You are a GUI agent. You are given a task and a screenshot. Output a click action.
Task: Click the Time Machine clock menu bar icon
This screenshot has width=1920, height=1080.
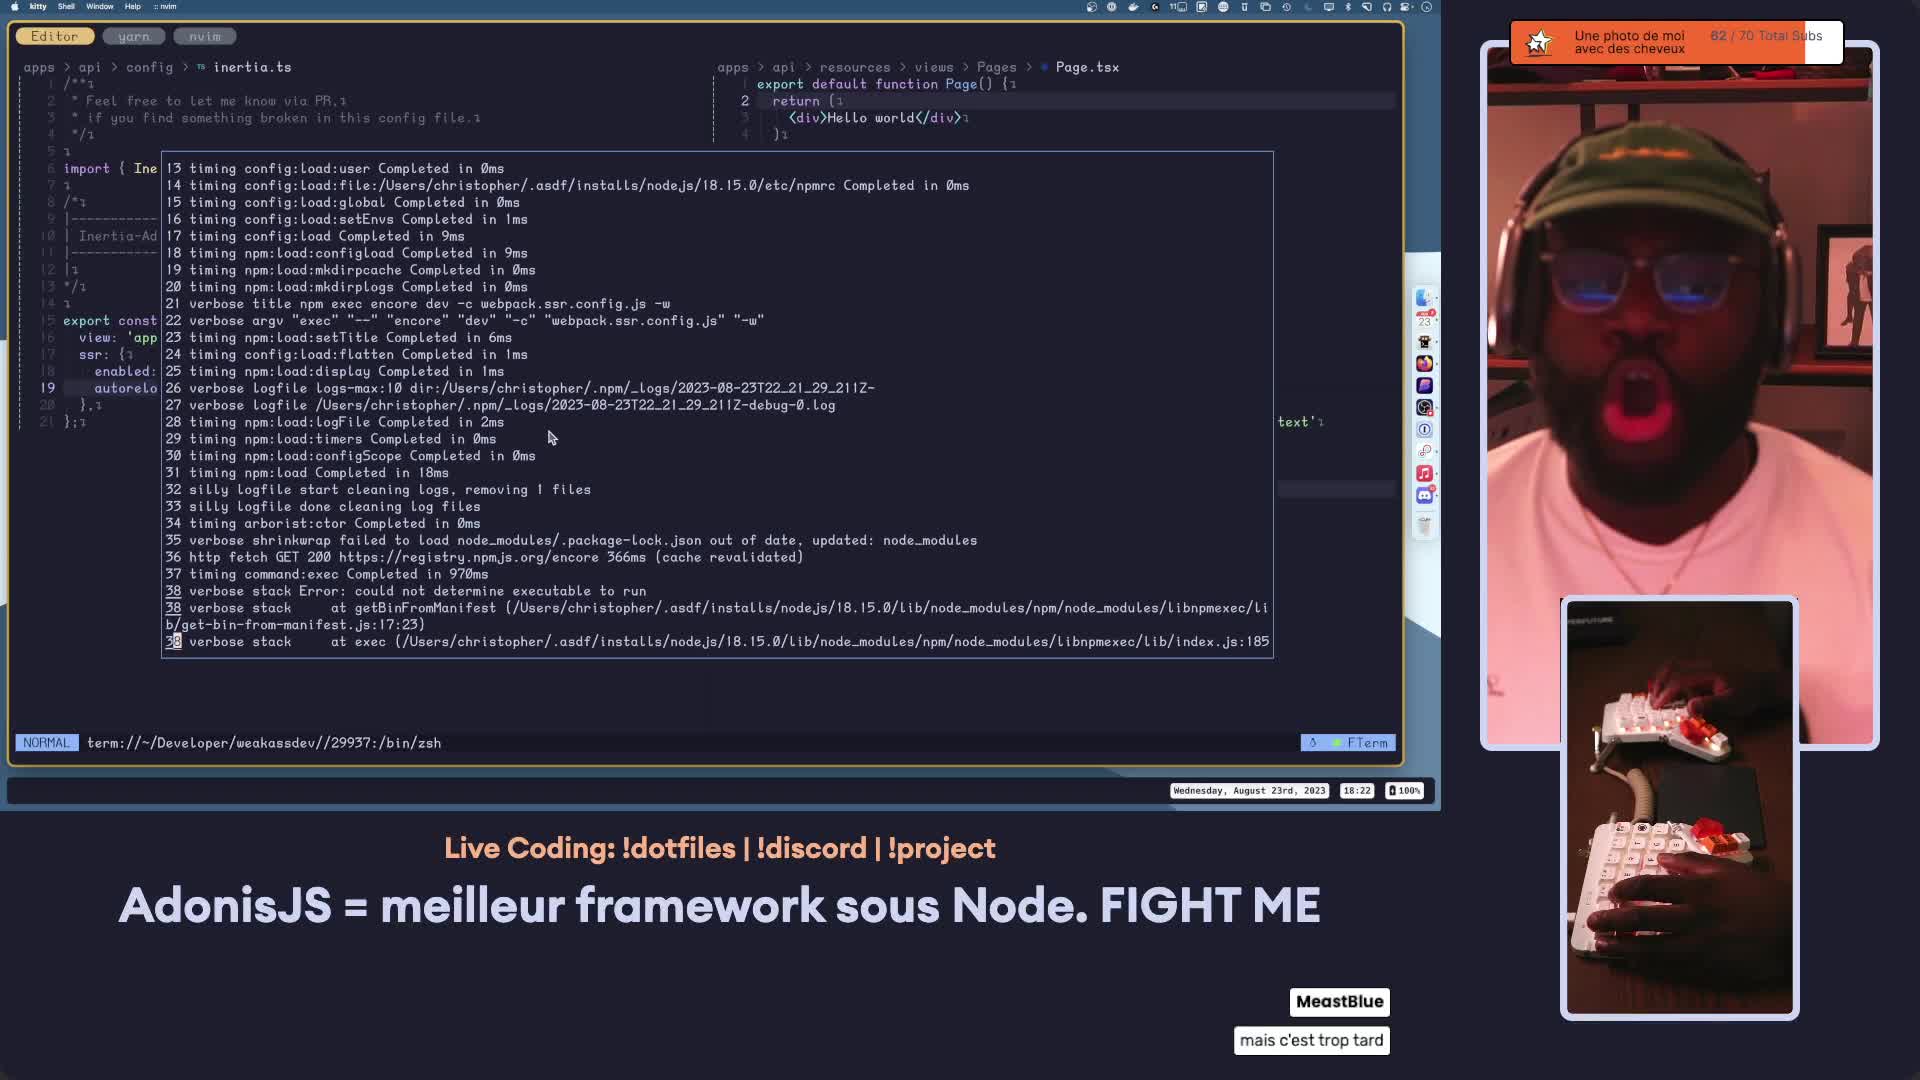[x=1287, y=7]
